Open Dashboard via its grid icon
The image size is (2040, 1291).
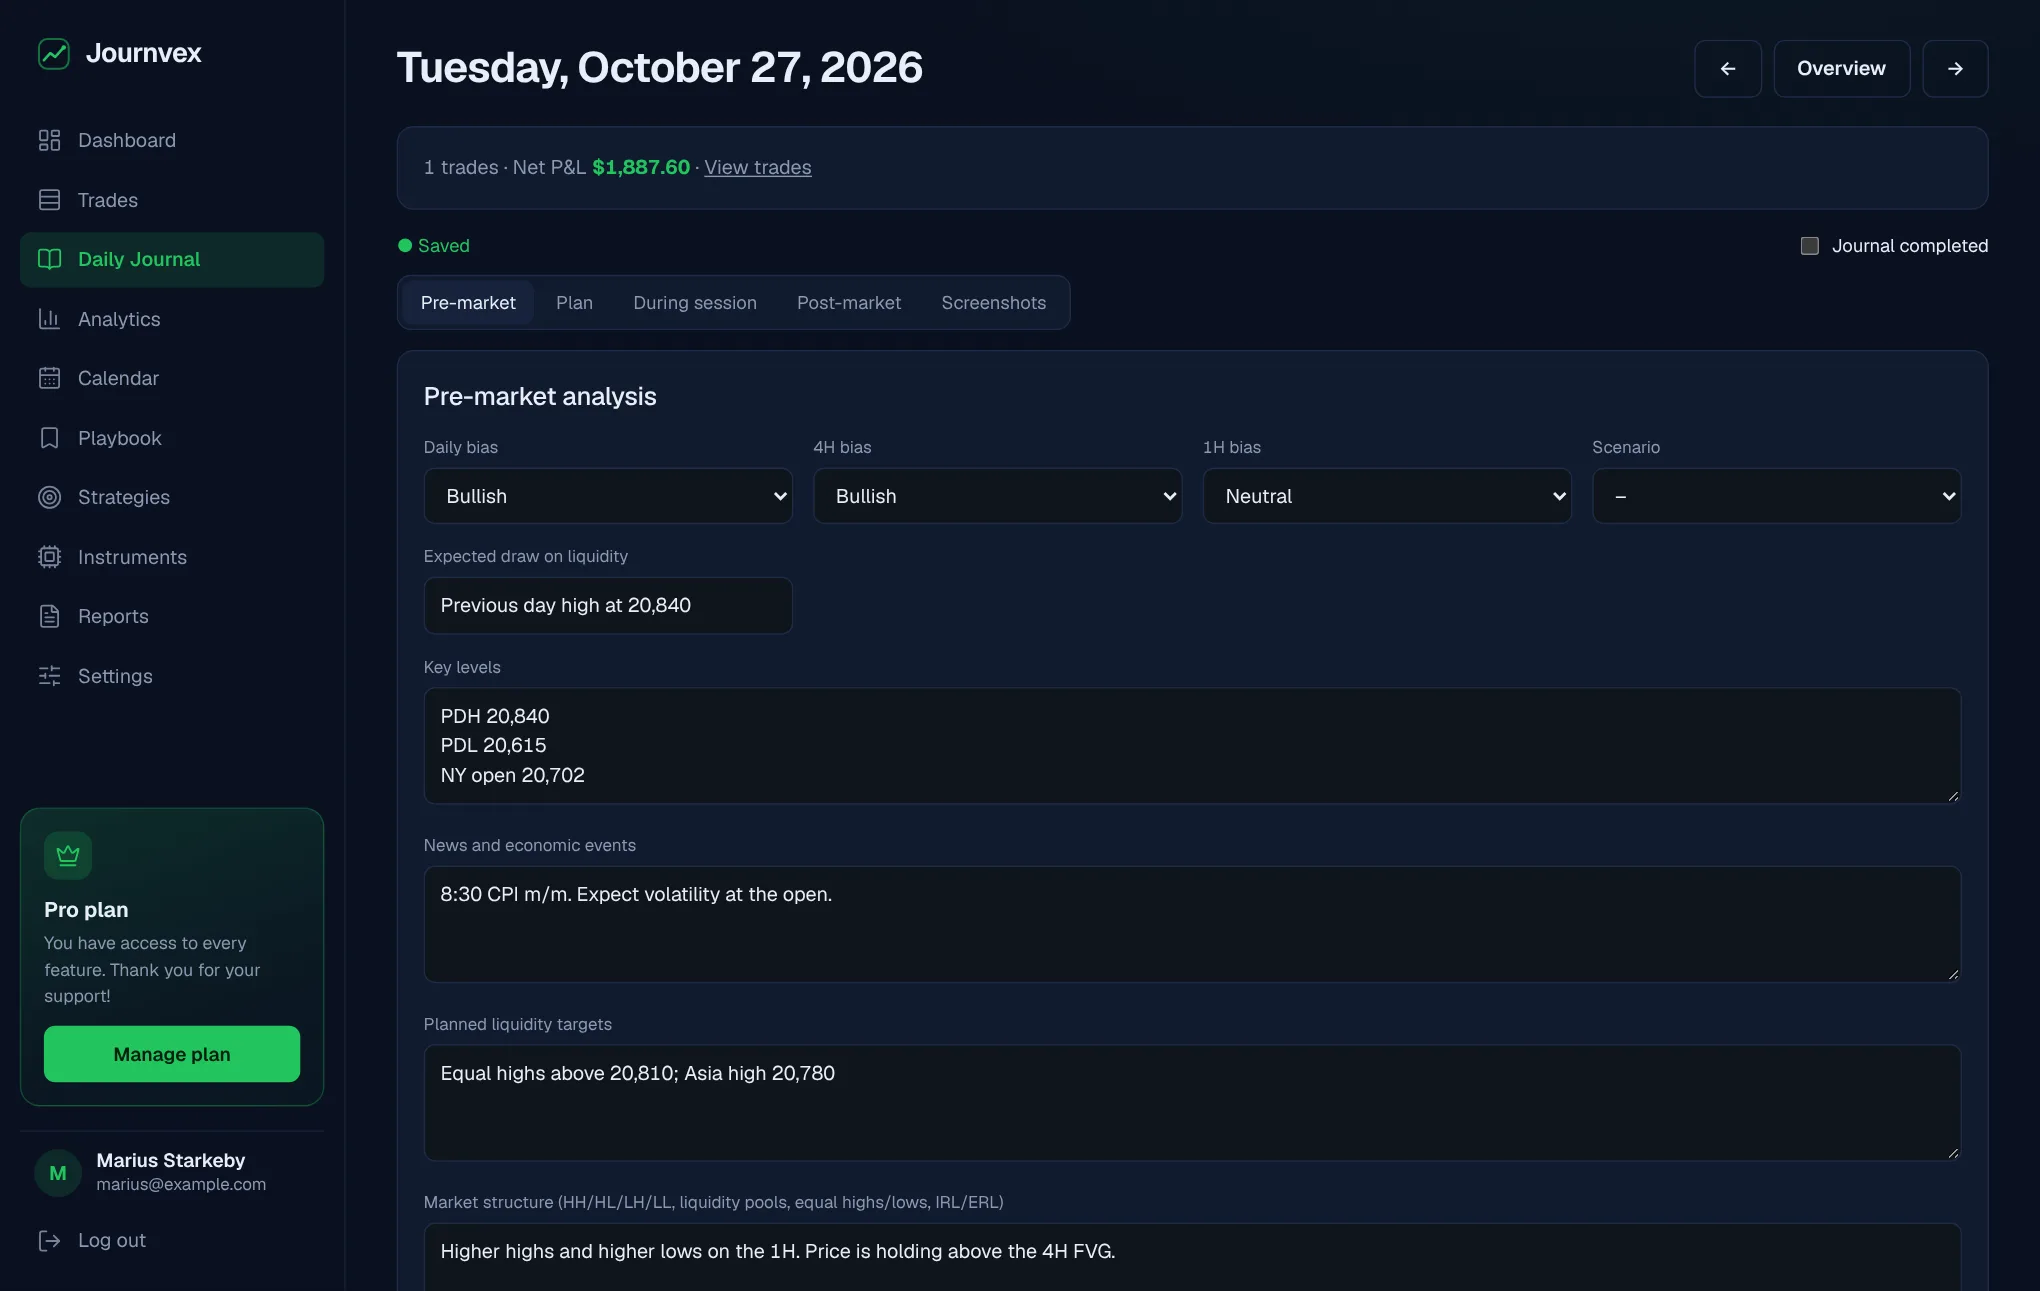(x=49, y=140)
